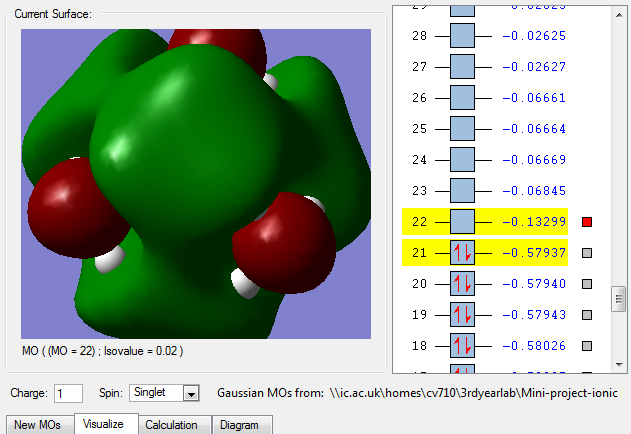Viewport: 631px width, 434px height.
Task: Toggle the red surface marker for orbital 22
Action: click(x=587, y=222)
